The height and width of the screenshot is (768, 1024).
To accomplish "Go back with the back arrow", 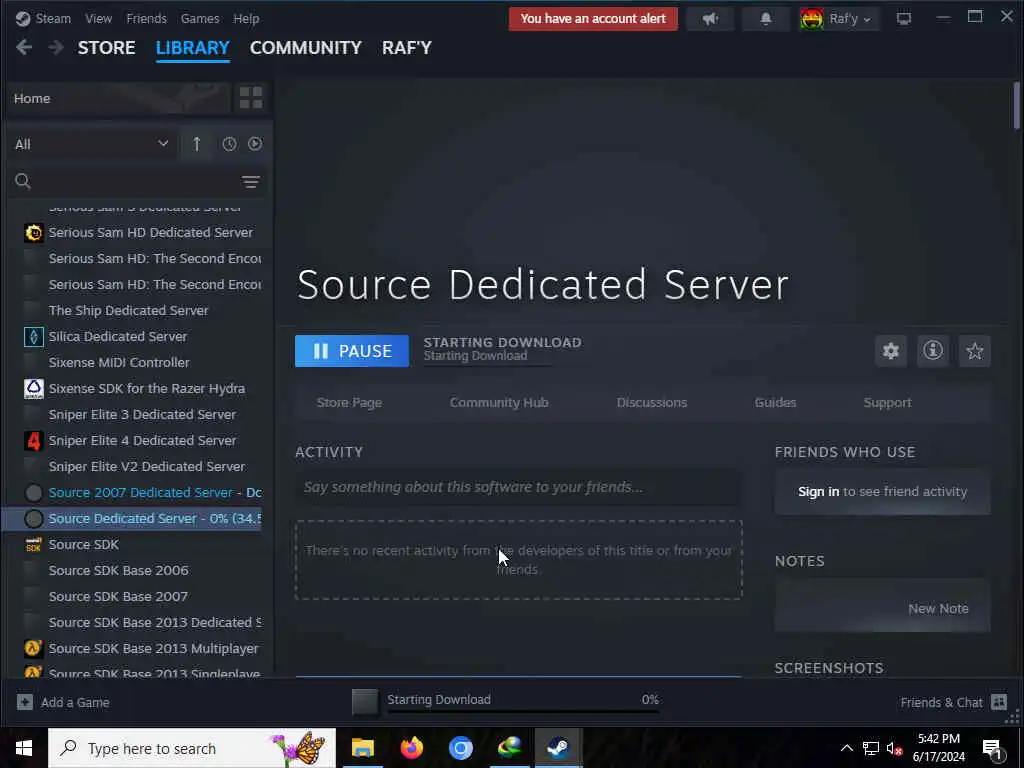I will click(24, 47).
